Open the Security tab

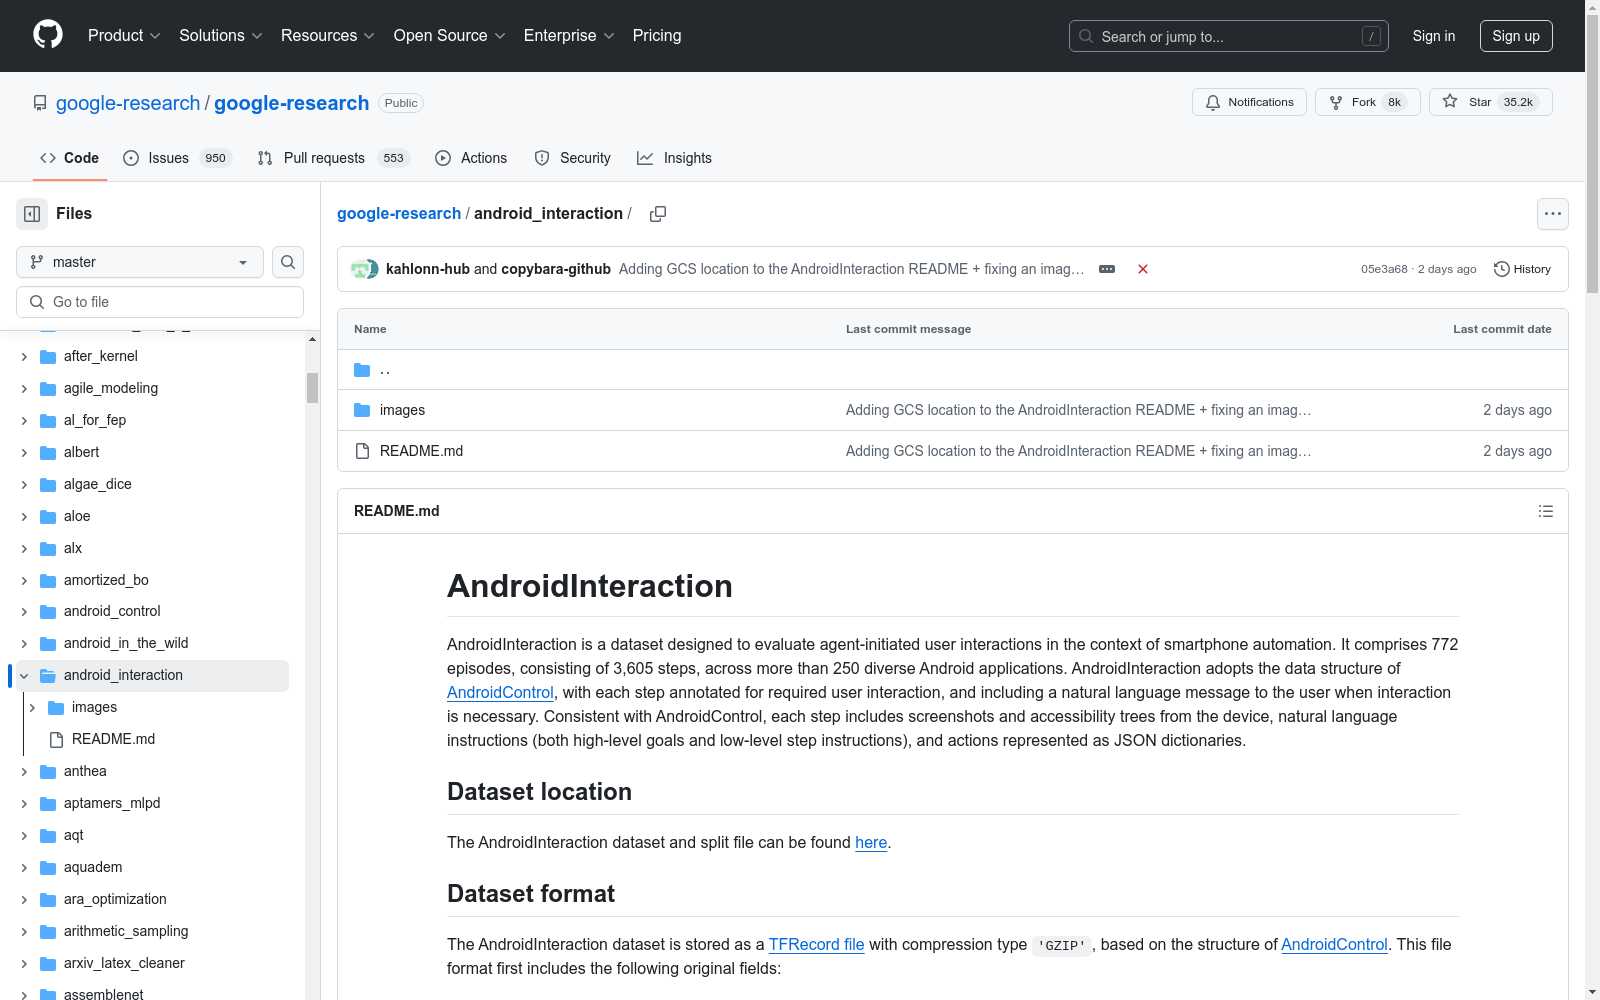tap(572, 158)
